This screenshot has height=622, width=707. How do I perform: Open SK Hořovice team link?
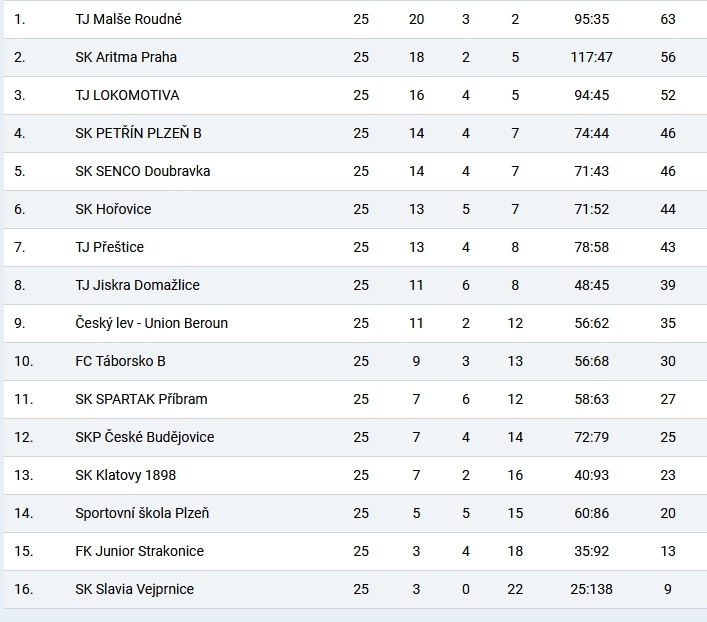point(113,209)
